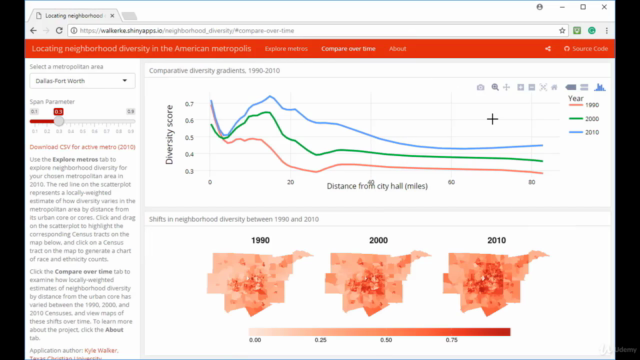Download CSV for active metro (2010)

tap(82, 147)
